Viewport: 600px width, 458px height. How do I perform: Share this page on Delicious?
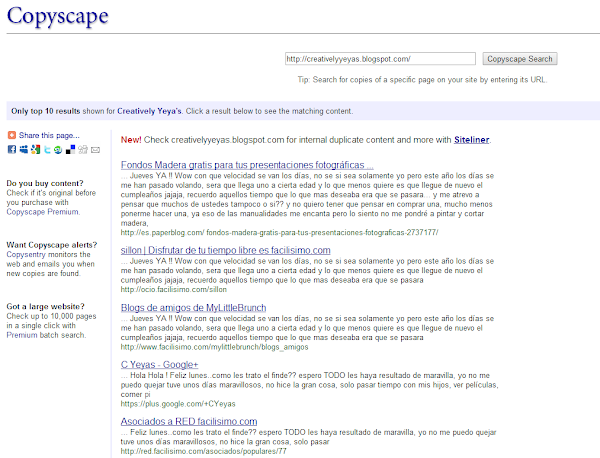tap(70, 149)
